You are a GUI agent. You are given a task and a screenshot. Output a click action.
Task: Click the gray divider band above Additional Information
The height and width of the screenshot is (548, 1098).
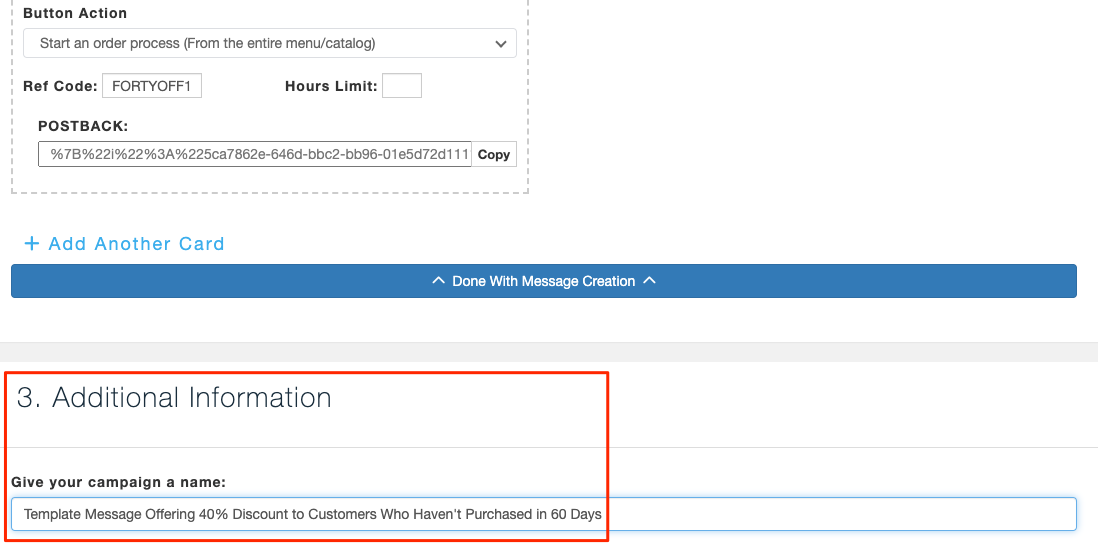pos(549,352)
